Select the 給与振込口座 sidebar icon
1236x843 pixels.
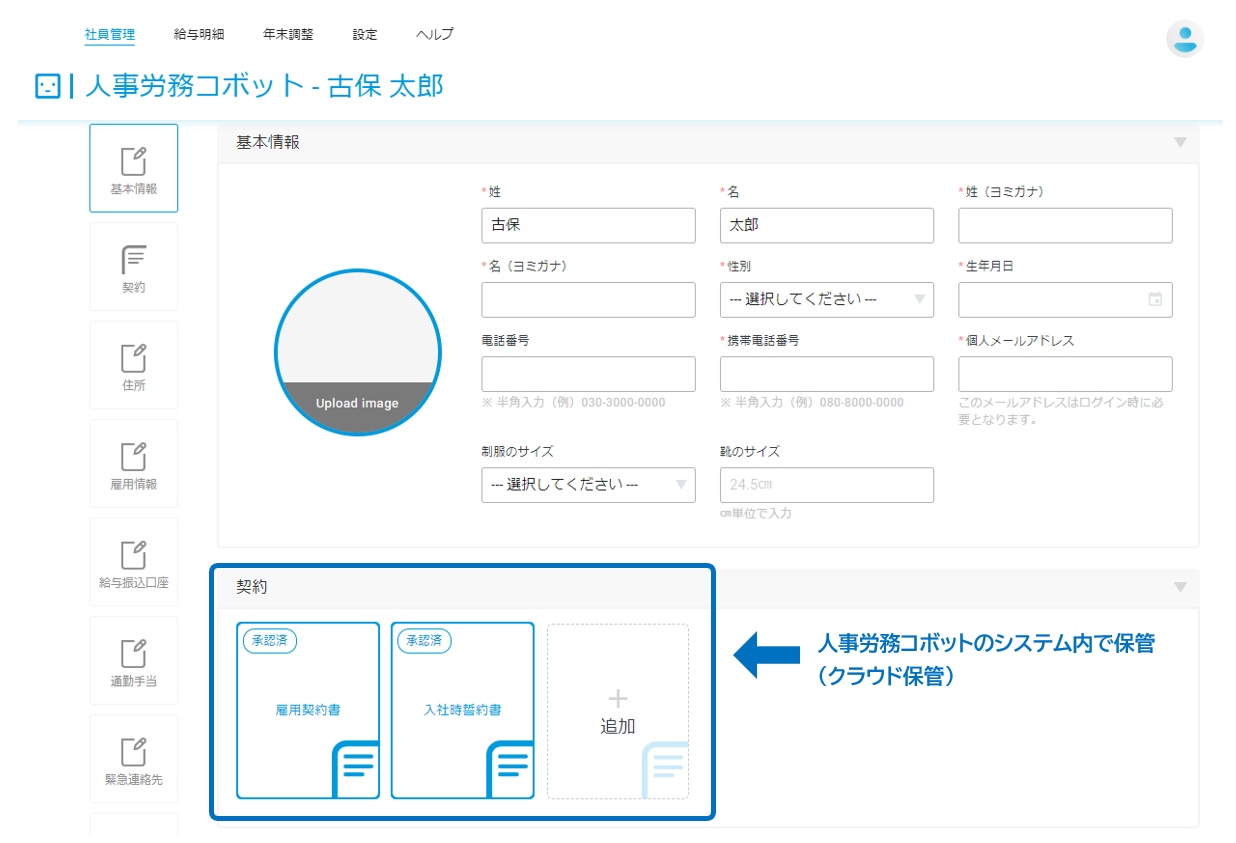point(134,562)
